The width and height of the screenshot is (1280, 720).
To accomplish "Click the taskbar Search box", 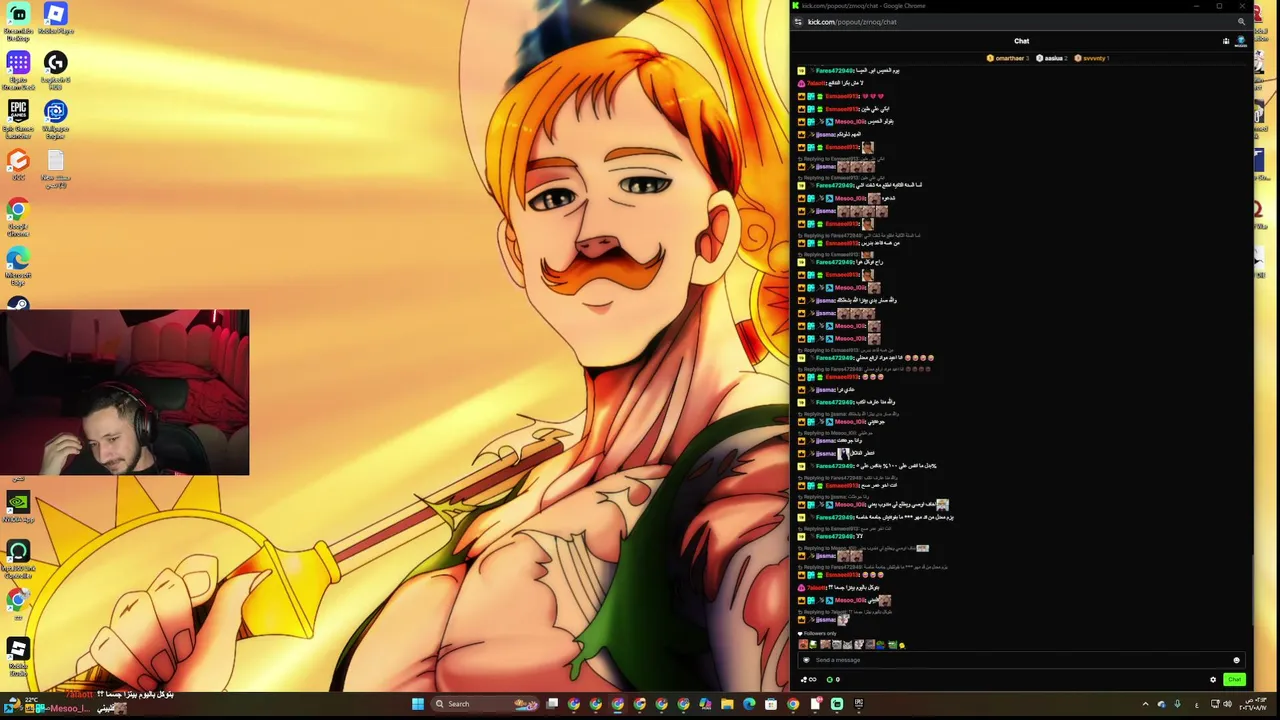I will pos(485,704).
